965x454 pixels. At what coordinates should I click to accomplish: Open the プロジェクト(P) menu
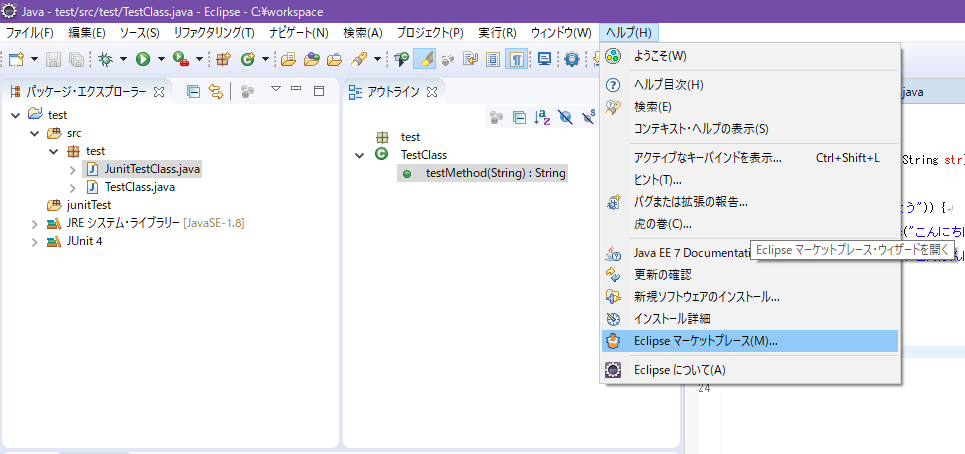click(x=430, y=33)
